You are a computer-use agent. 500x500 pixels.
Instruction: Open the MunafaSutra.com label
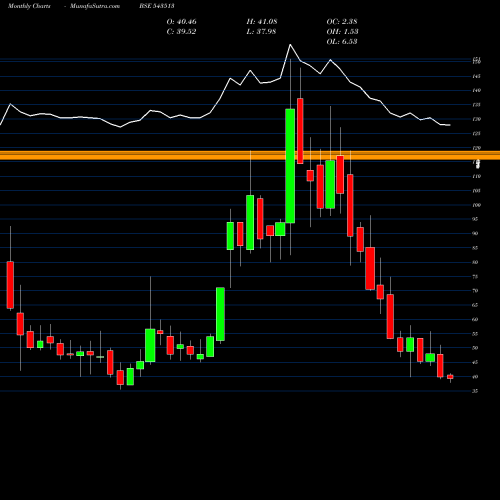pos(95,6)
